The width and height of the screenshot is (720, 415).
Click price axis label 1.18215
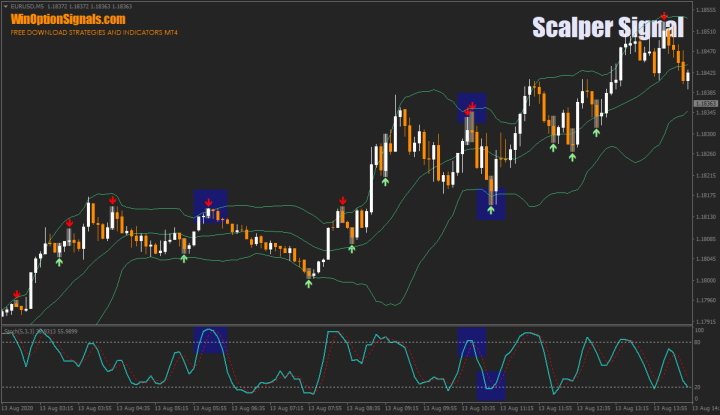(x=706, y=175)
